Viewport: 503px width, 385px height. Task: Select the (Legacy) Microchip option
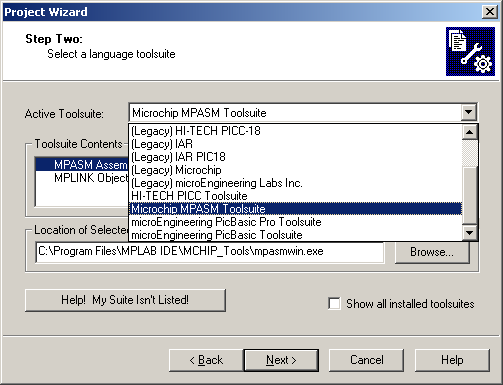click(295, 170)
